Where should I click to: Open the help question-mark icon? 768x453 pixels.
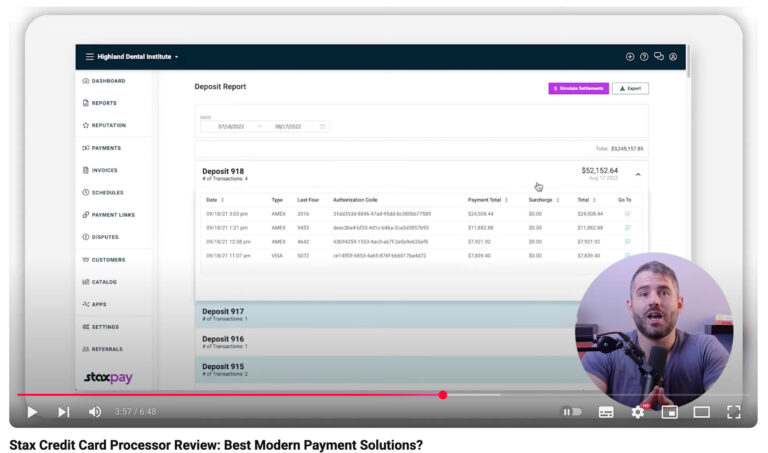click(644, 57)
